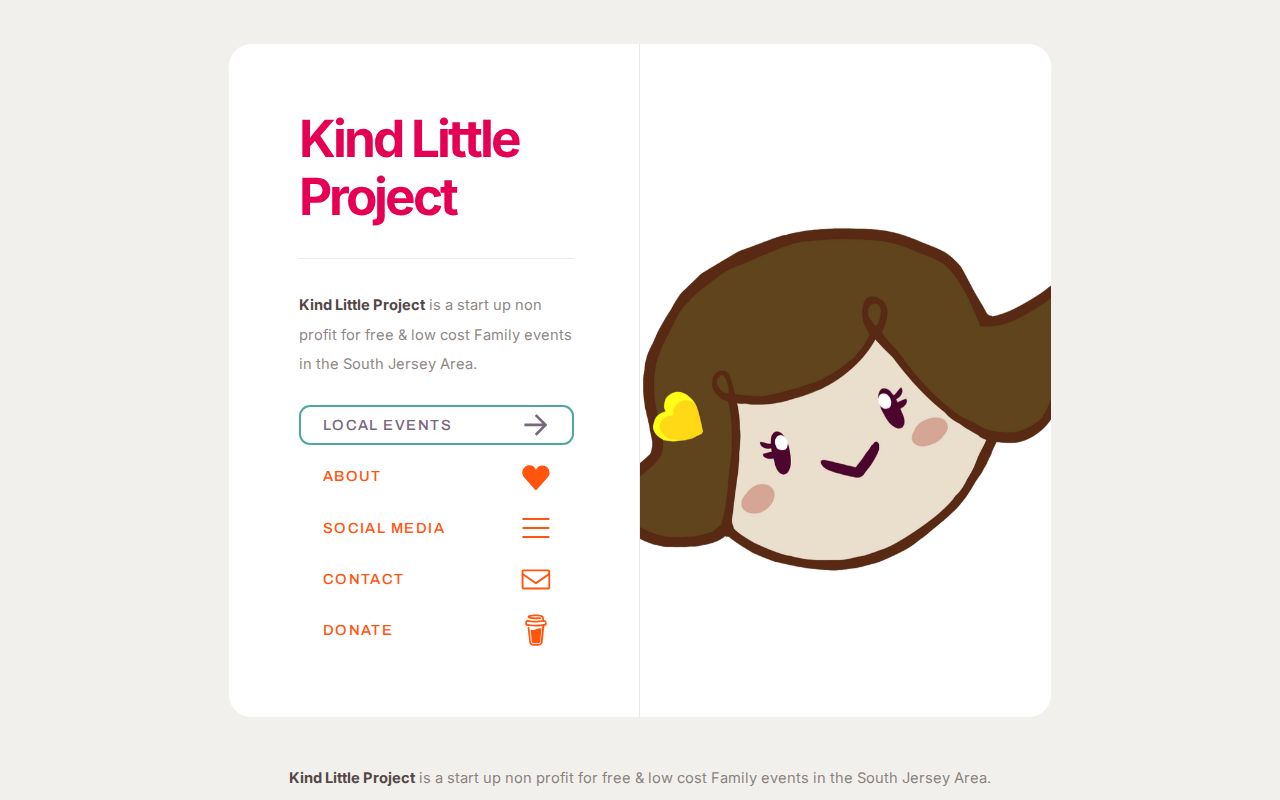Click the envelope icon beside Contact

[536, 579]
